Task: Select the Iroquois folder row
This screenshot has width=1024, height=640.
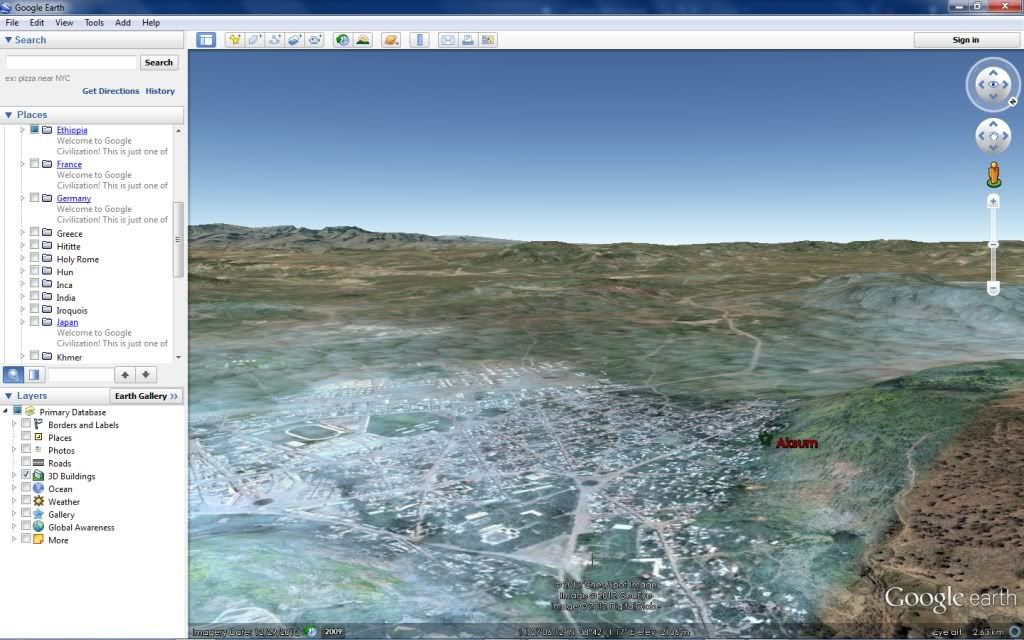Action: click(72, 310)
